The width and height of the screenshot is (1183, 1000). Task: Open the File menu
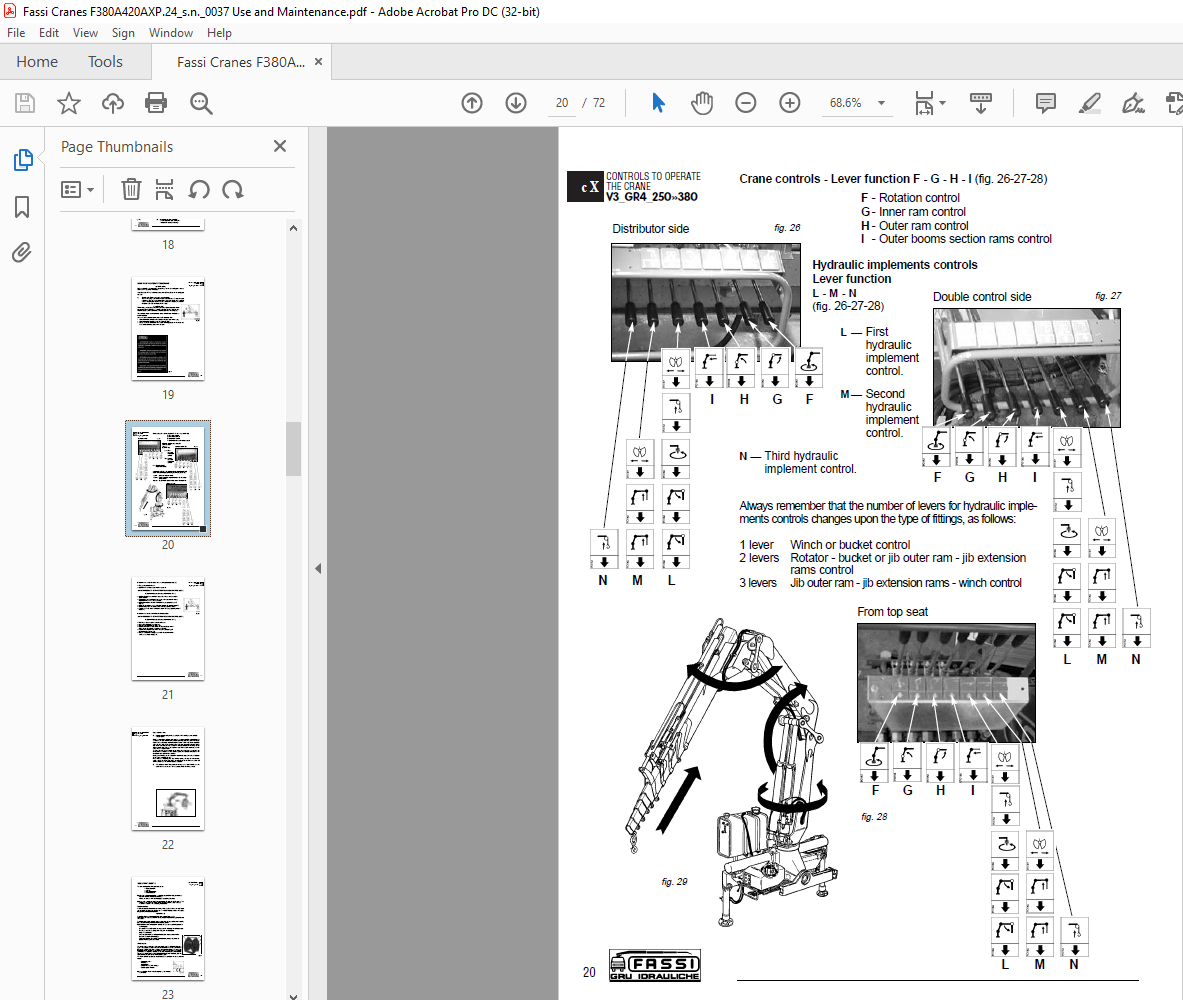coord(16,32)
